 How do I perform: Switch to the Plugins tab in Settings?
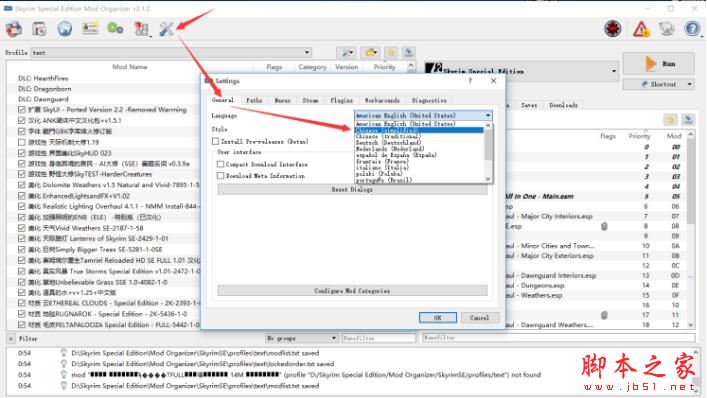pyautogui.click(x=341, y=100)
